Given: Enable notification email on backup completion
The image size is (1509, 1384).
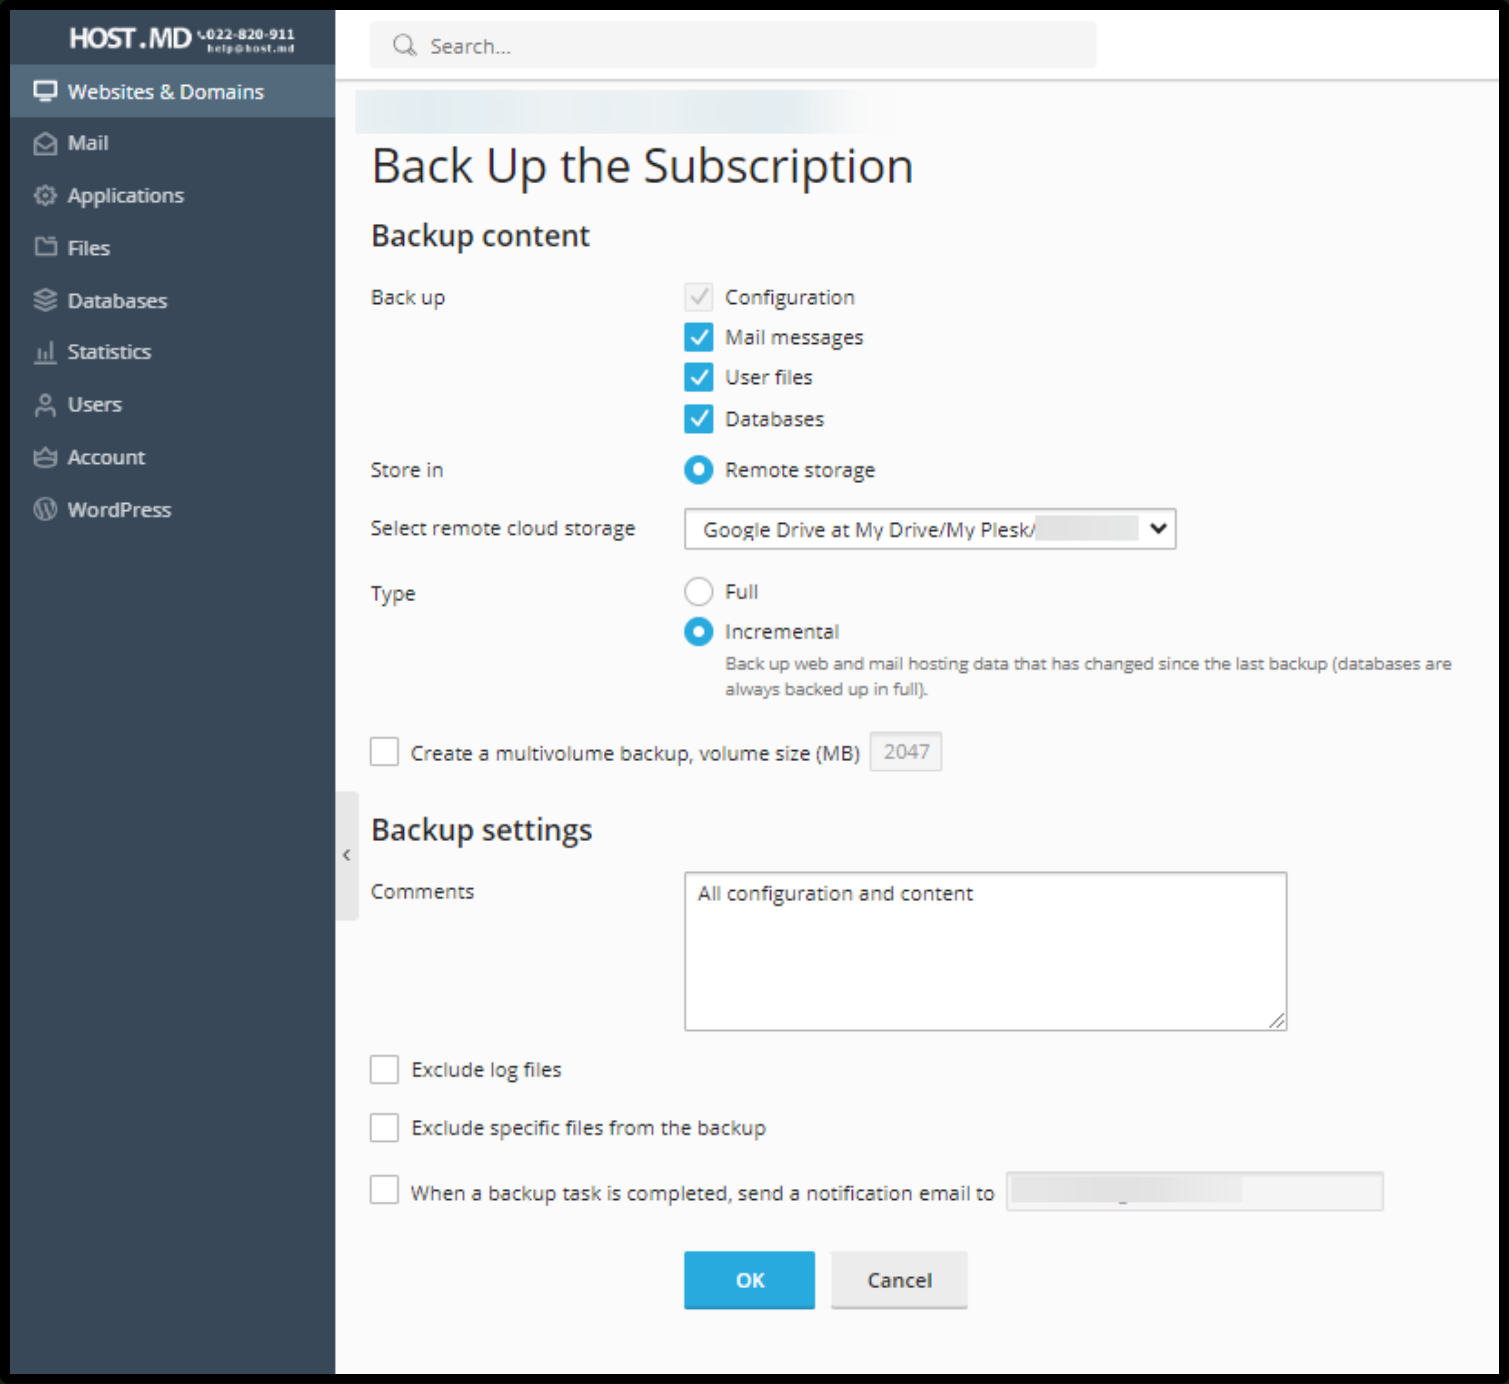Looking at the screenshot, I should click(x=384, y=1190).
